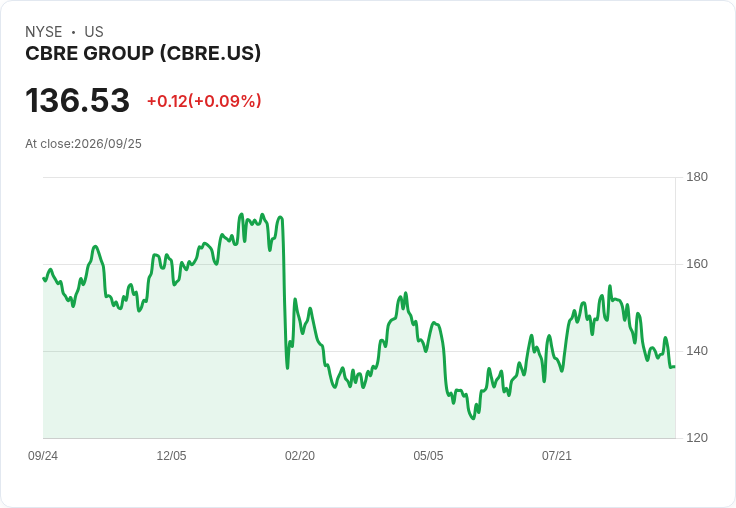The width and height of the screenshot is (736, 508).
Task: Click the At close date text
Action: (84, 144)
